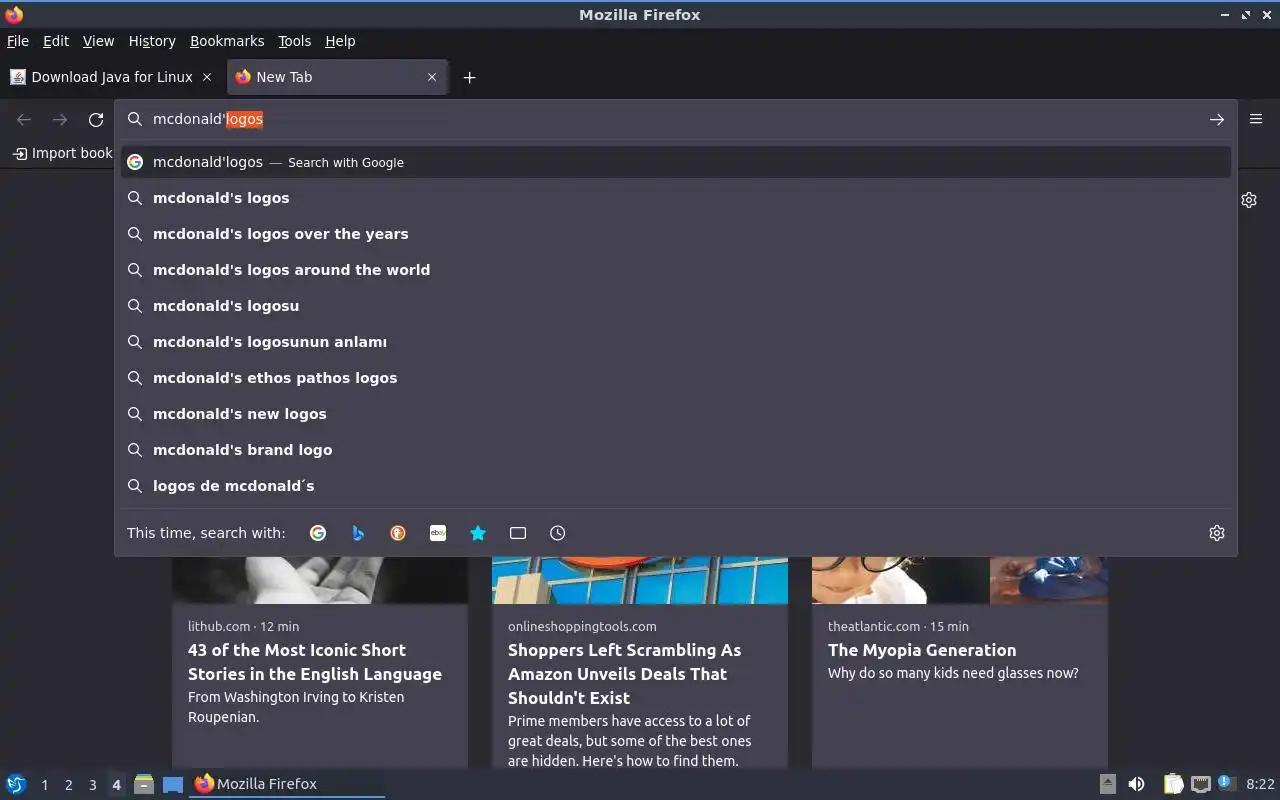Switch to virtual desktop 1
Image resolution: width=1280 pixels, height=800 pixels.
[x=44, y=785]
